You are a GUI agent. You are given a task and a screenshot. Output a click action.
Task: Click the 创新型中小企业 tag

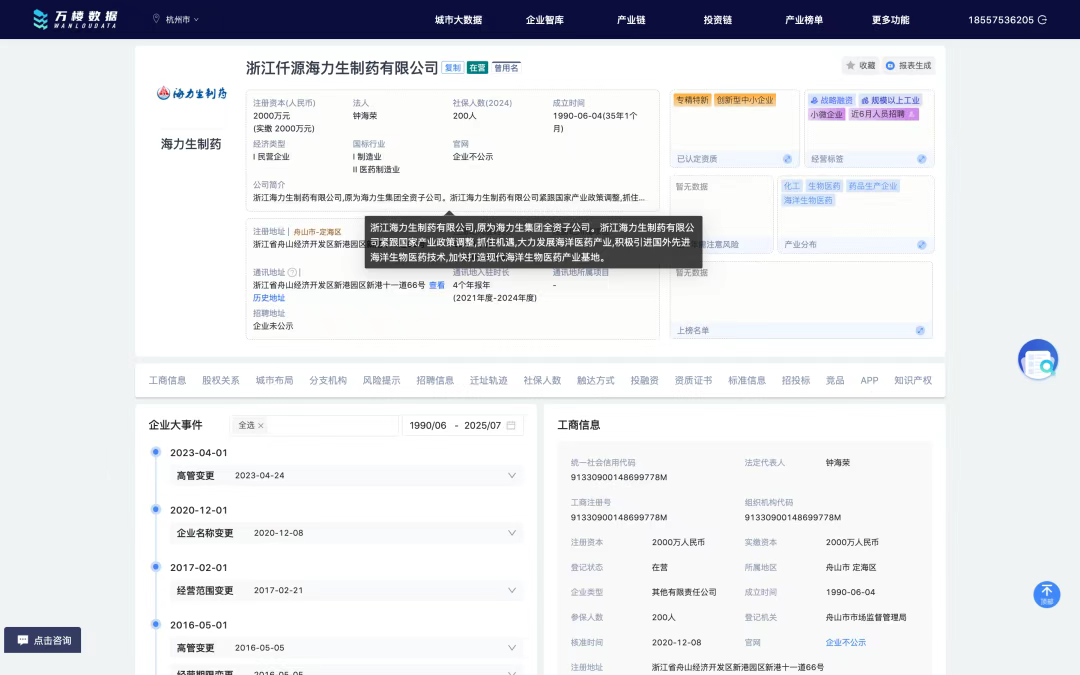[x=745, y=100]
